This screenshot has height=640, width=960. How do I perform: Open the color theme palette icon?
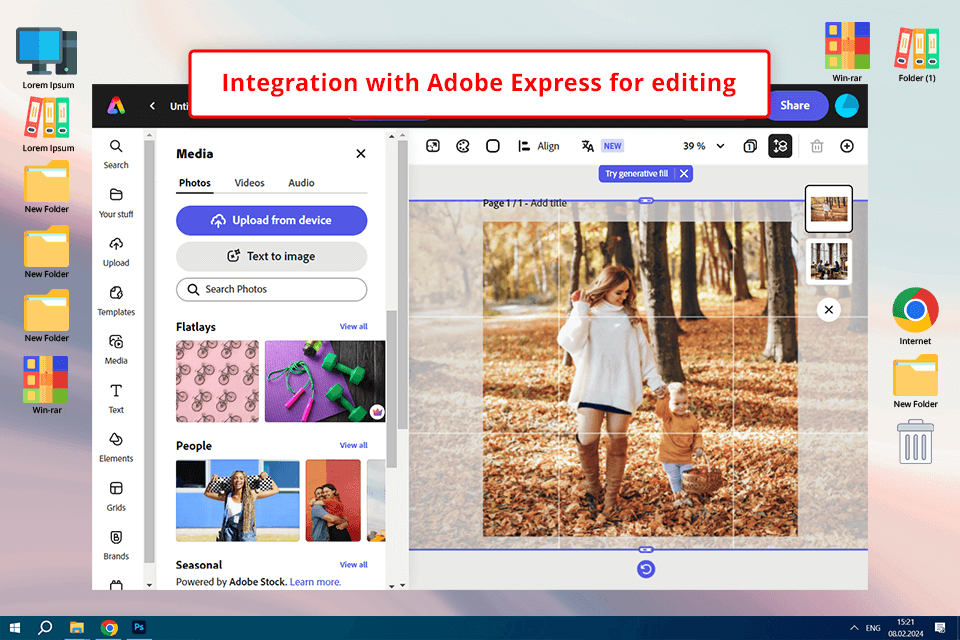(463, 146)
